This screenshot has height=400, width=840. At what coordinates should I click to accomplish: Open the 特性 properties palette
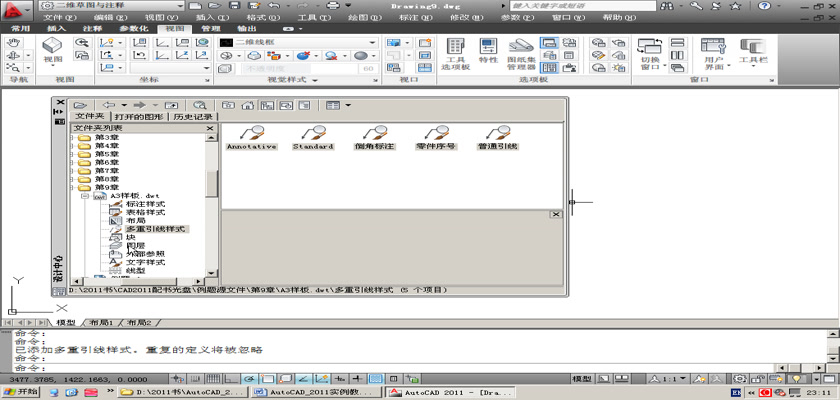(488, 51)
